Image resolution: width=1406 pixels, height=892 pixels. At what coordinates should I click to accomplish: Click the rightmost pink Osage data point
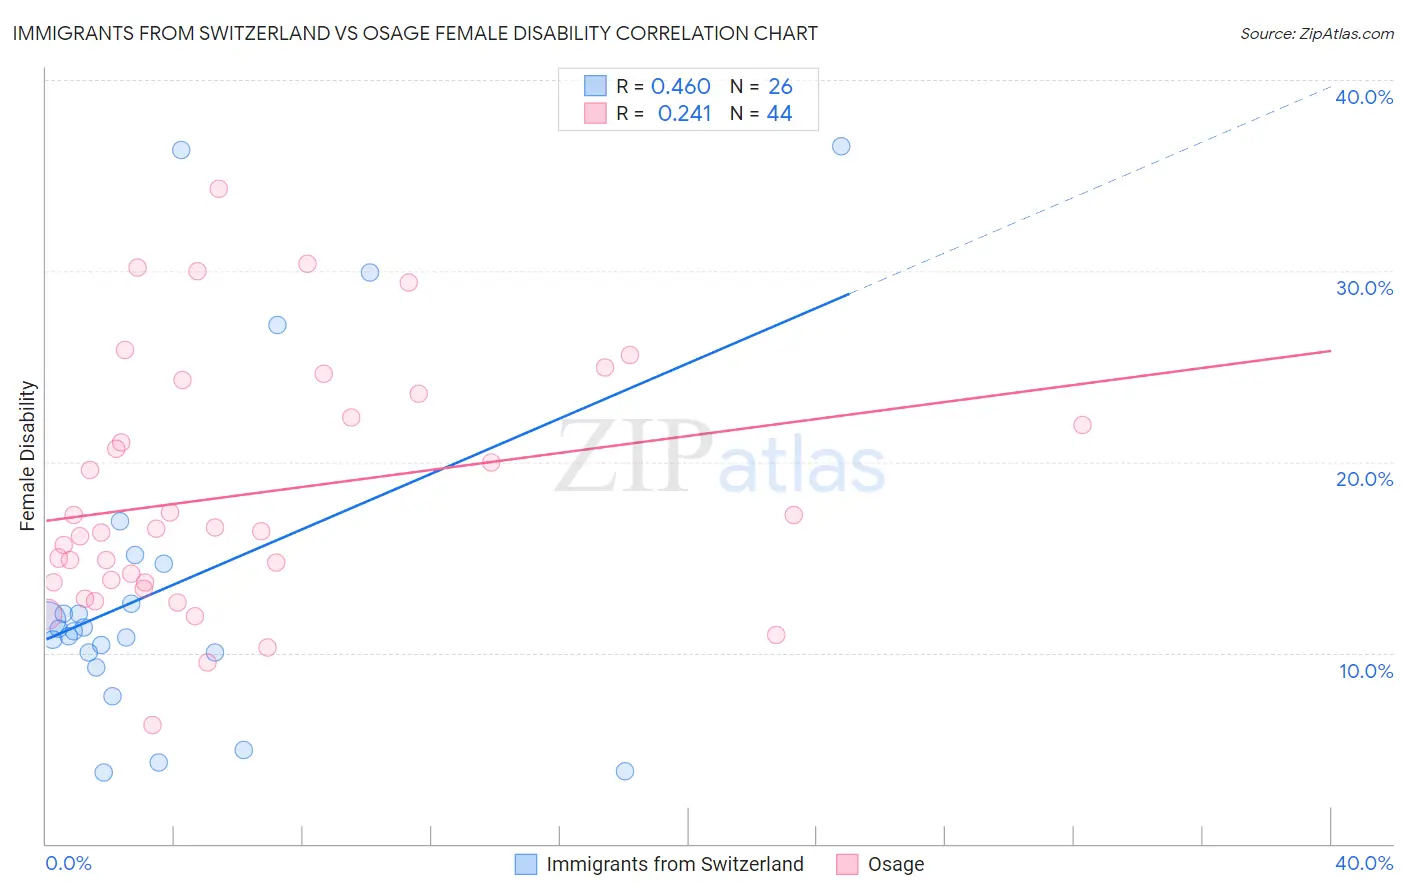click(x=1082, y=425)
